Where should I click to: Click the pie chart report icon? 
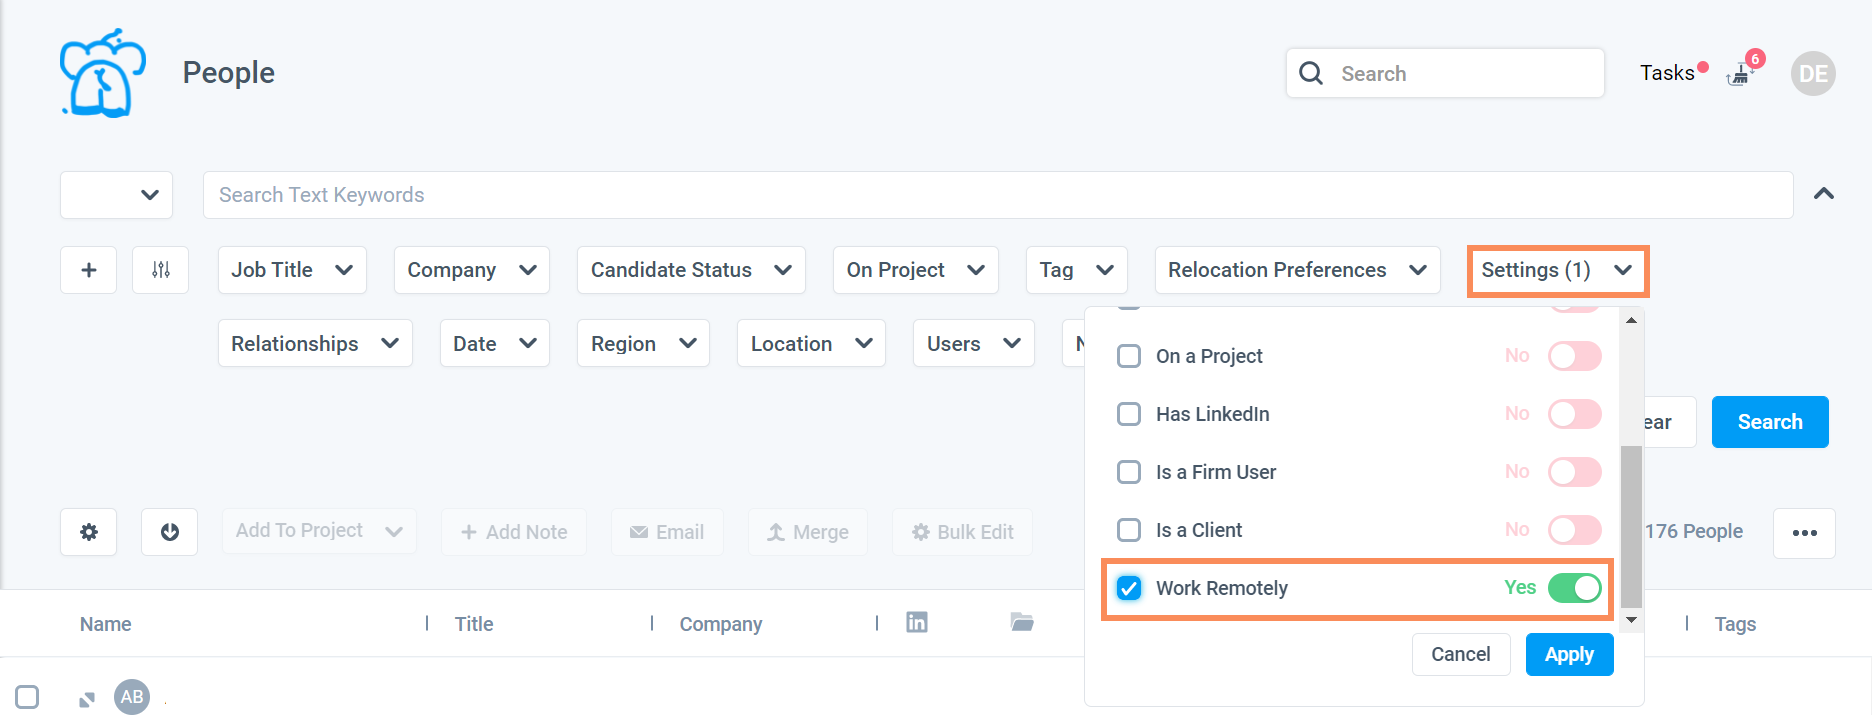click(x=170, y=532)
